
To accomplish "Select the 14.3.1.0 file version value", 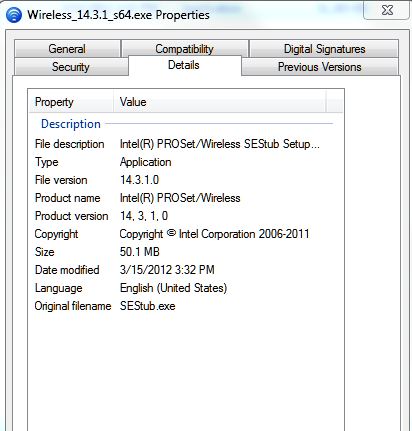I will pyautogui.click(x=139, y=180).
